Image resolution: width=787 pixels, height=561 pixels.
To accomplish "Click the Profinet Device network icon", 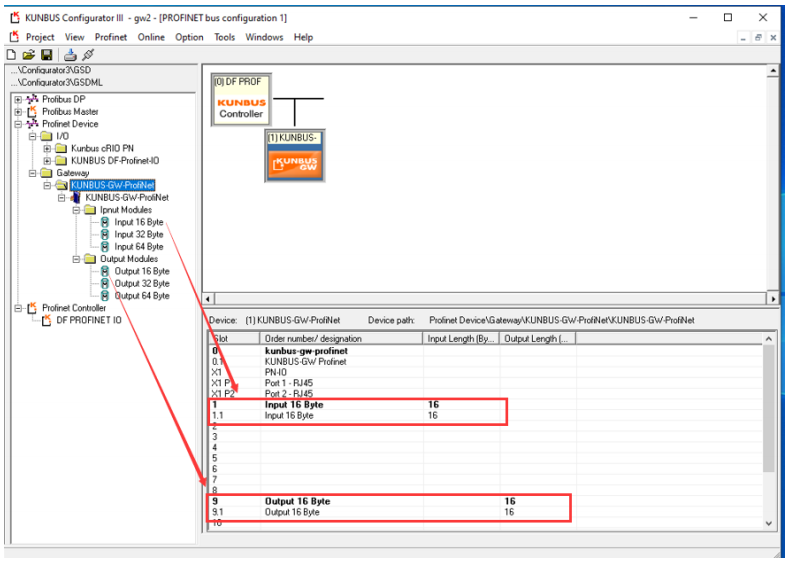I will click(32, 124).
